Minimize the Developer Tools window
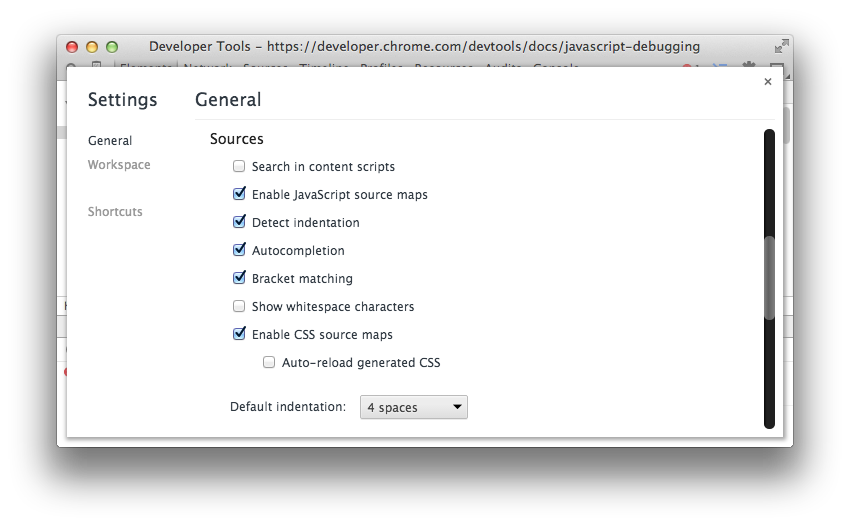This screenshot has height=526, width=850. pyautogui.click(x=92, y=46)
